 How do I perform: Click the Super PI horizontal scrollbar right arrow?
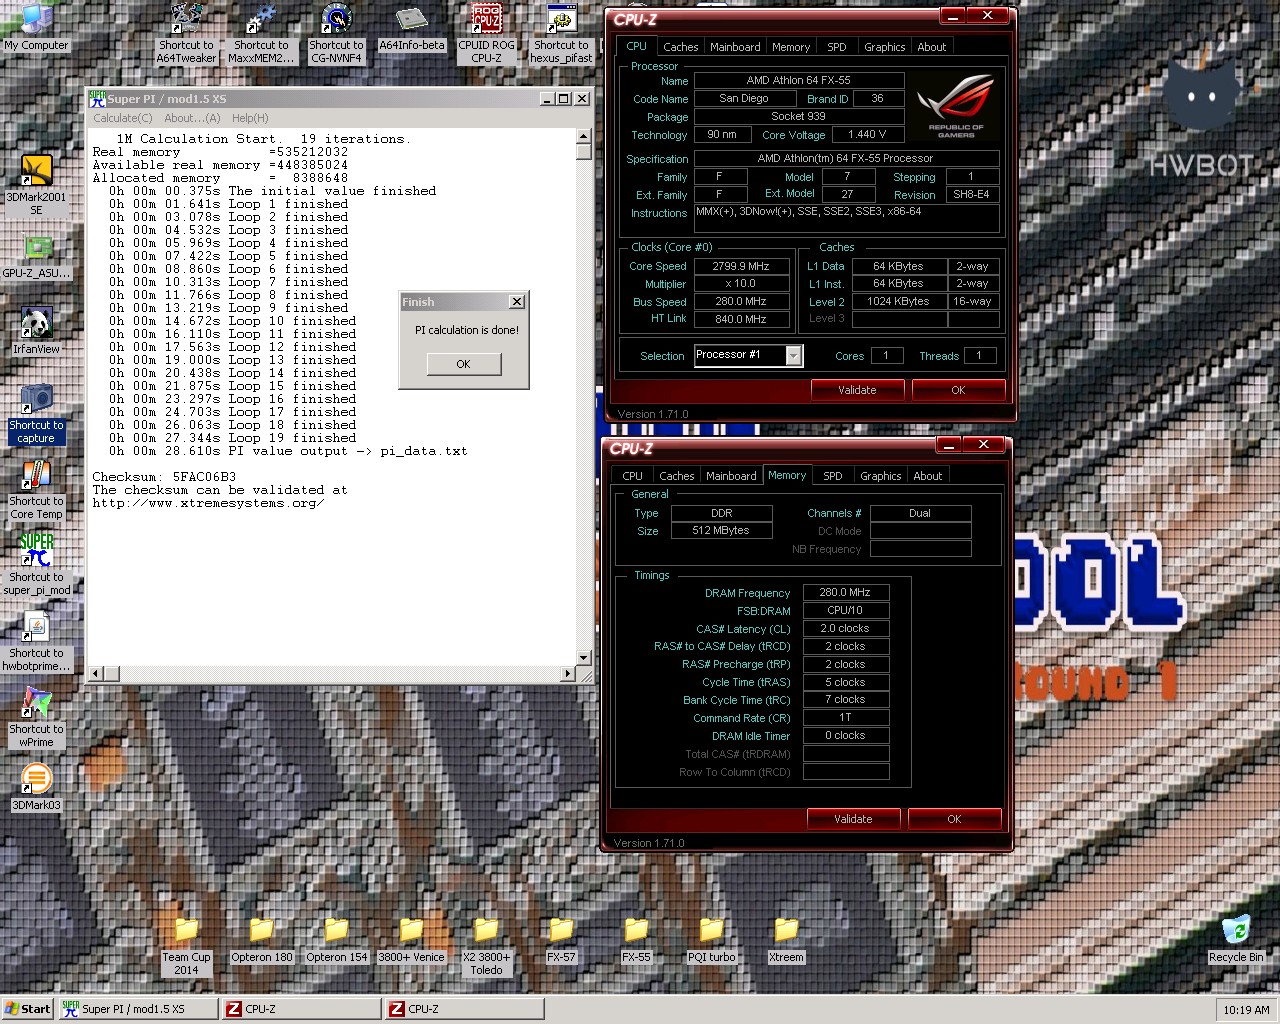point(568,673)
